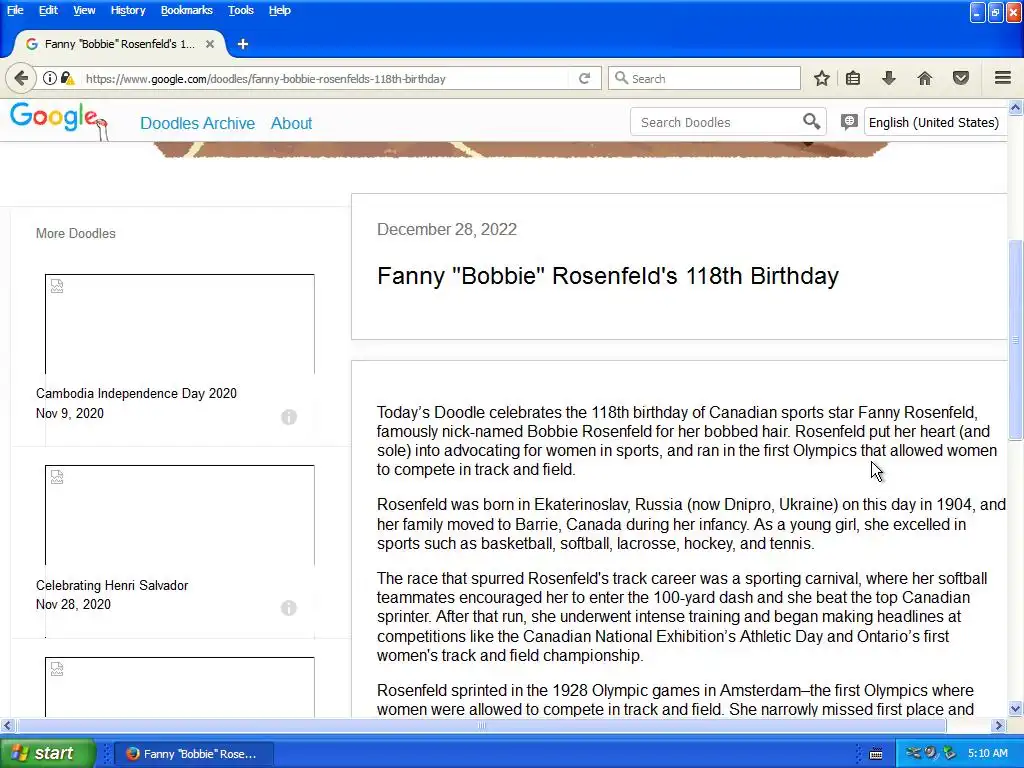
Task: Open Celebrating Henri Salvador doodle link
Action: tap(112, 585)
